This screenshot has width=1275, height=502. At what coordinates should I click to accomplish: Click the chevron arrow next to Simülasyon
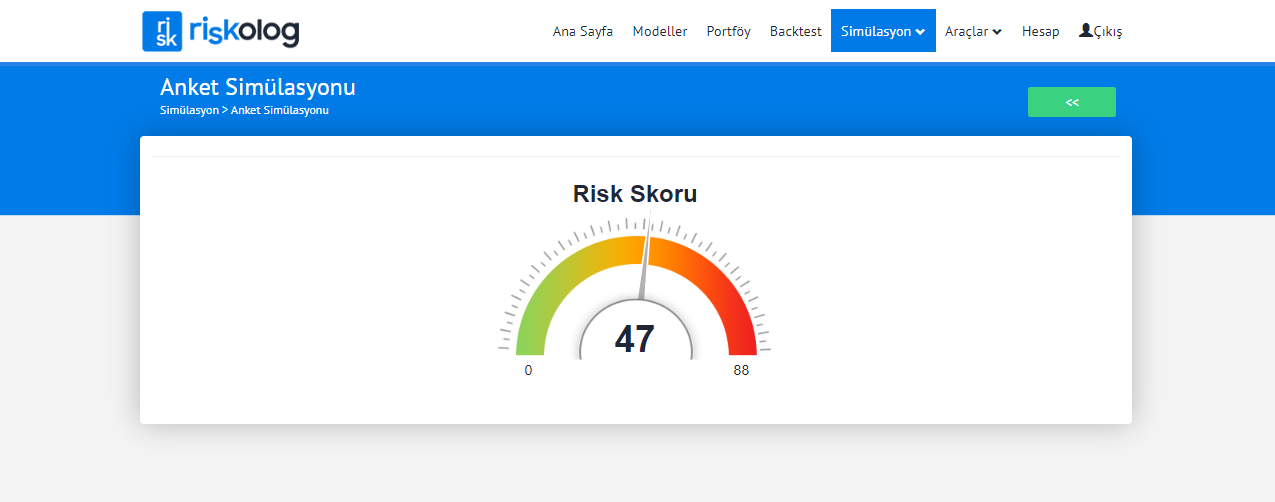(920, 32)
